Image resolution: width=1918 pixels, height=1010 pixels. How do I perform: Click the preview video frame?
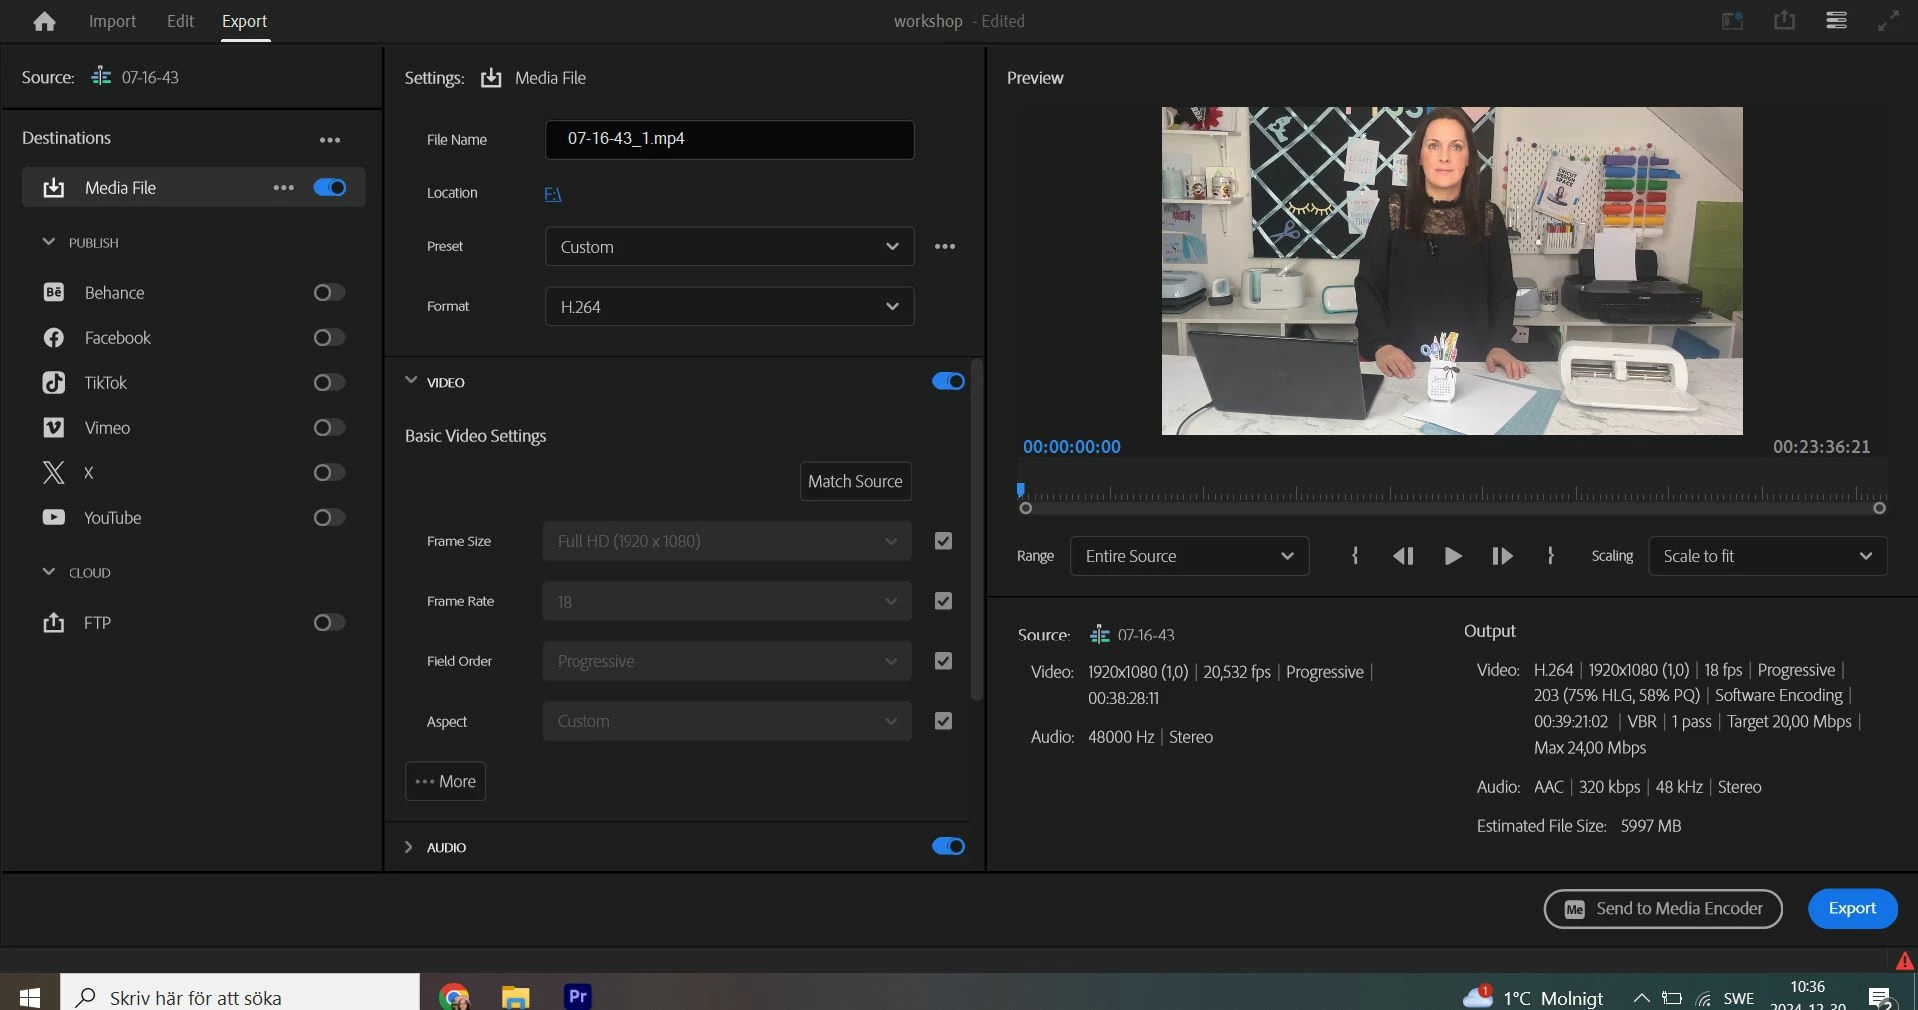click(1452, 271)
